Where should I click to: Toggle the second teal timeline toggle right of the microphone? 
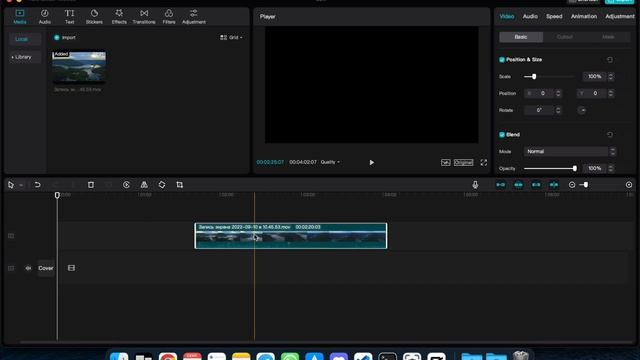pos(518,185)
